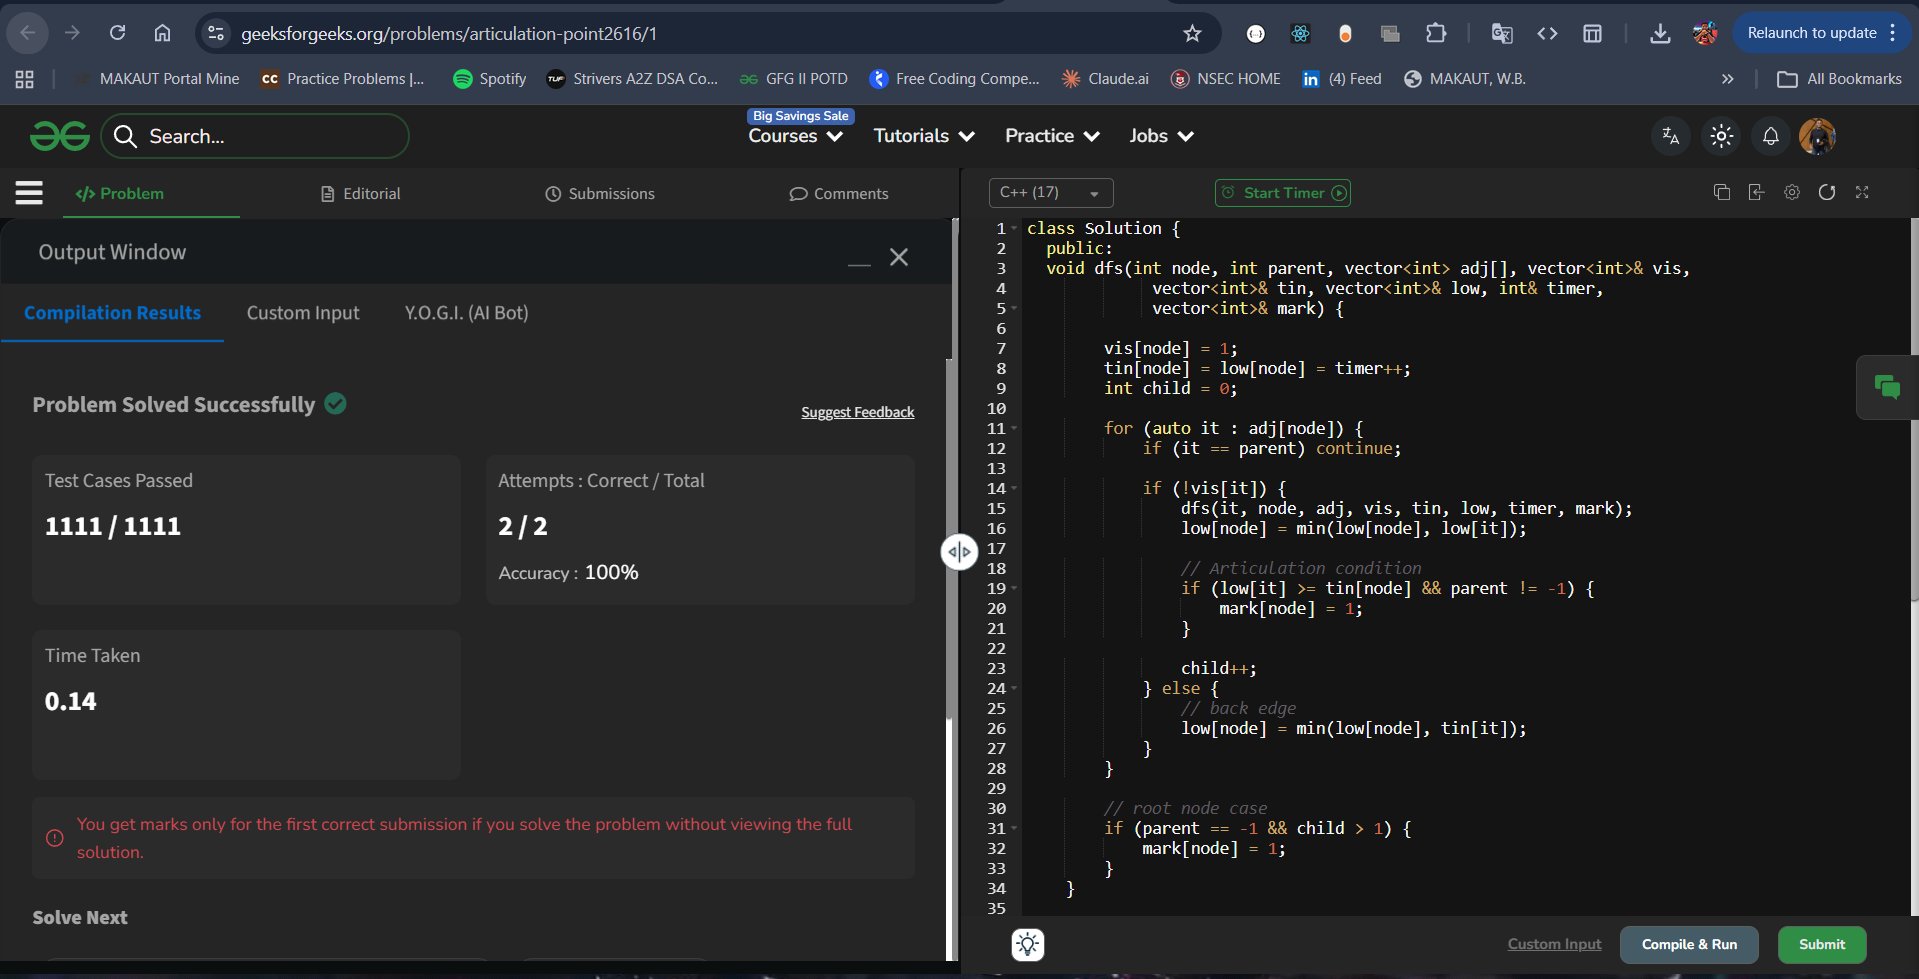This screenshot has height=979, width=1919.
Task: Click the lightbulb hint icon
Action: click(1027, 944)
